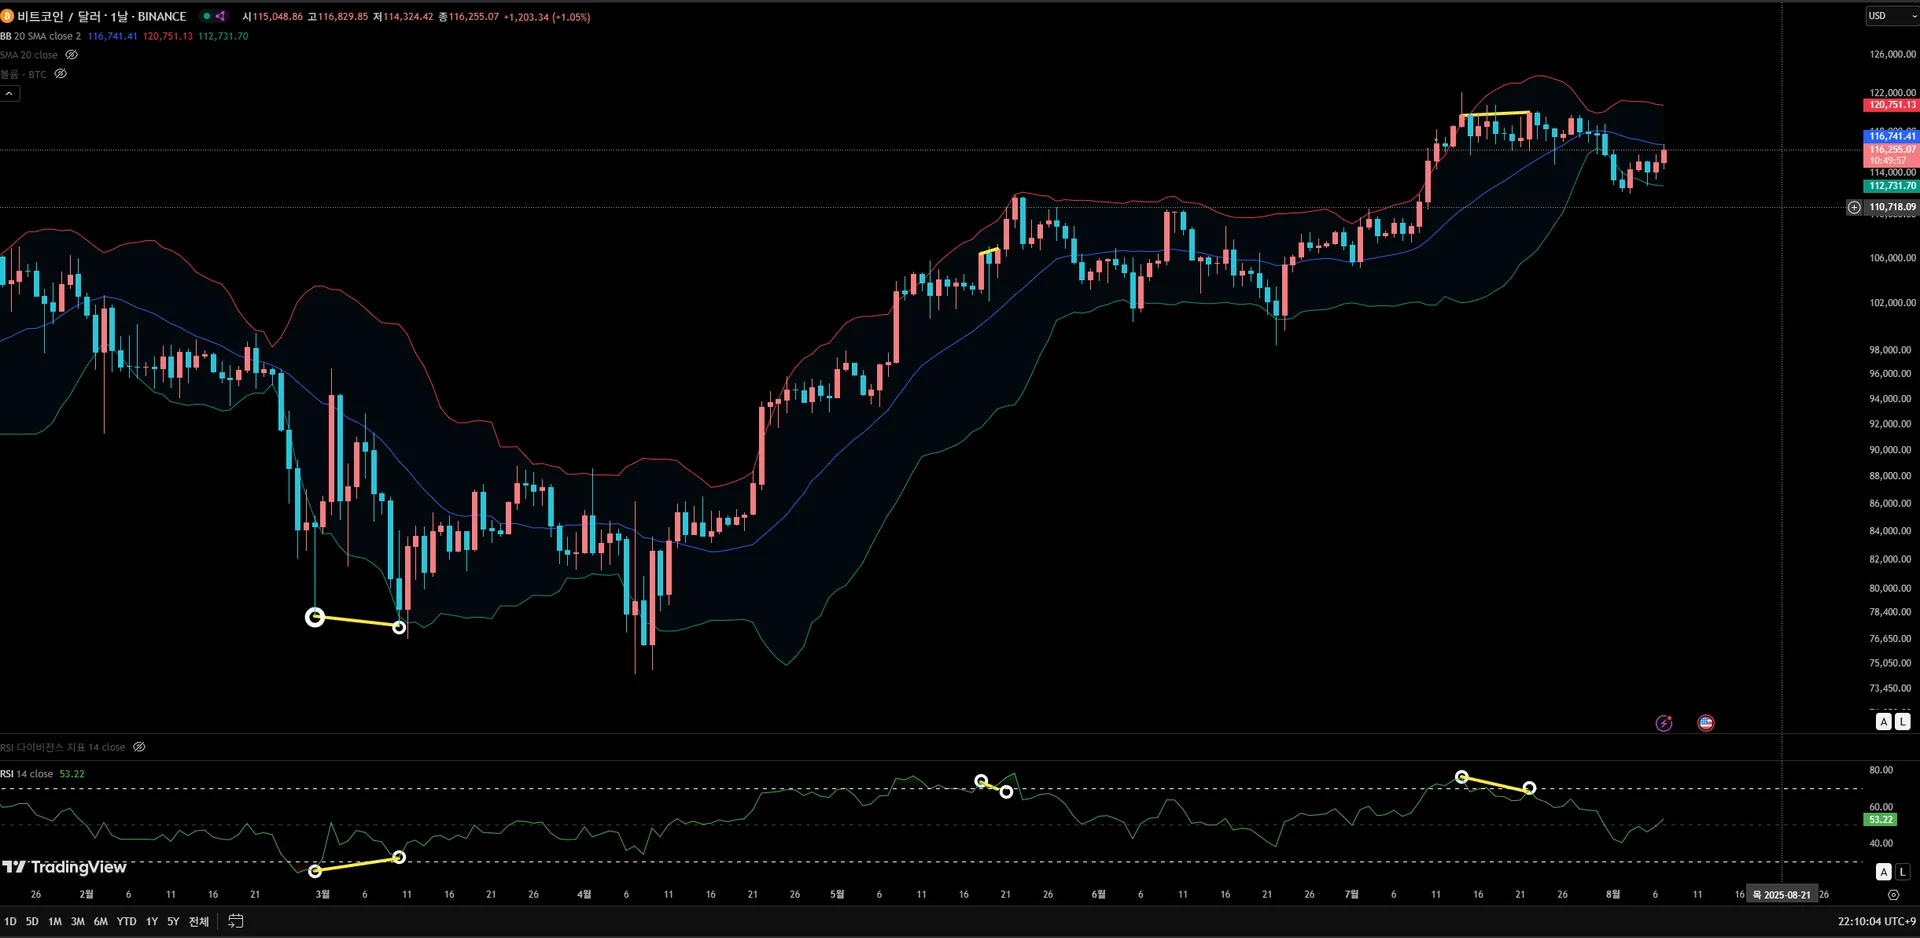Screen dimensions: 1920x938
Task: Select the YTD time range
Action: tap(126, 921)
